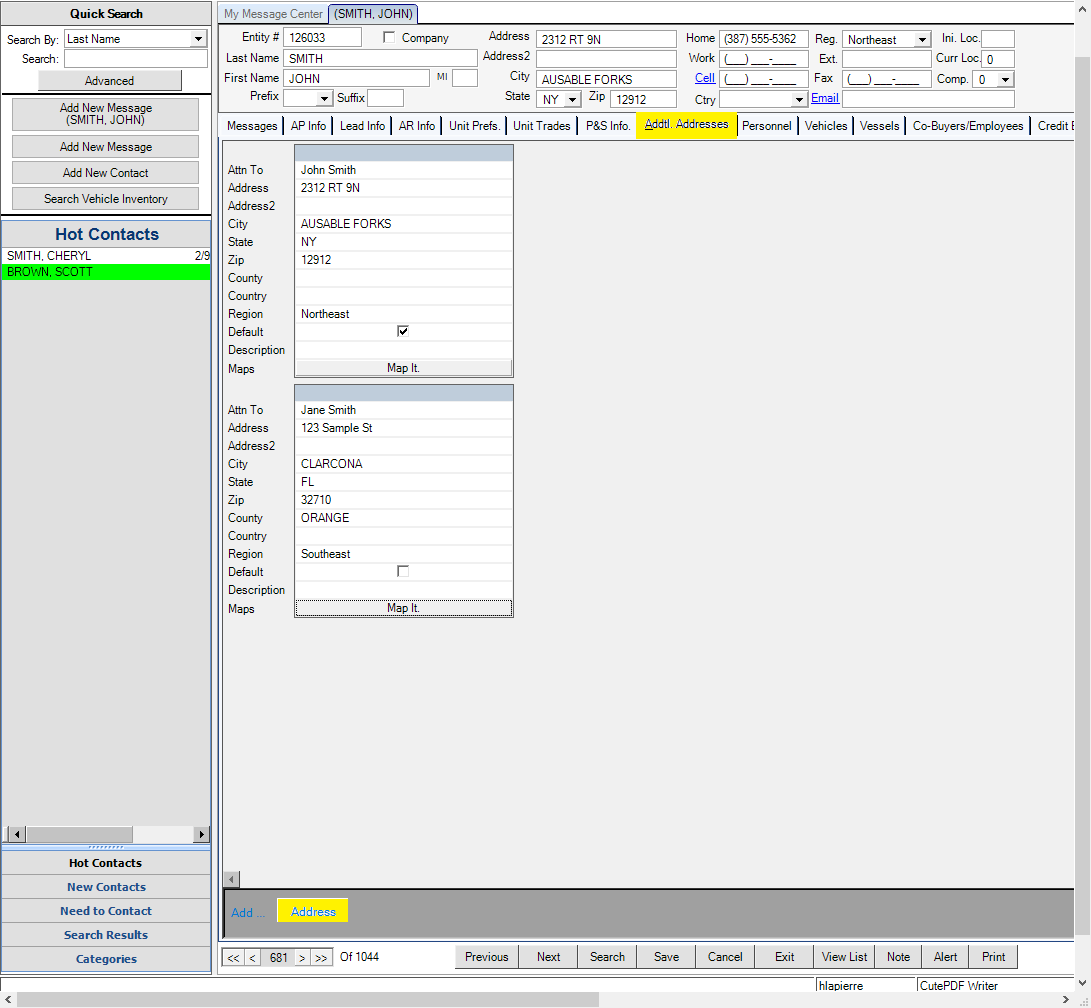Expand the State dropdown in header
The height and width of the screenshot is (1008, 1091).
tap(572, 100)
